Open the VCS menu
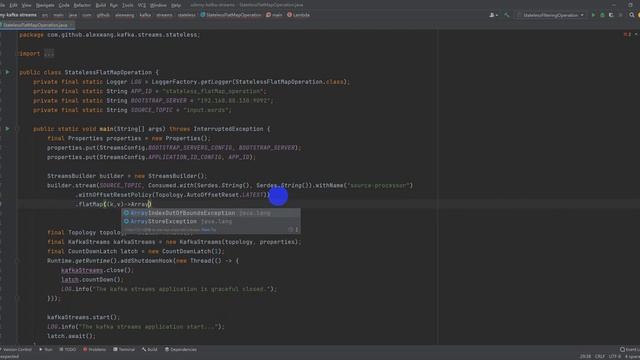 click(142, 5)
